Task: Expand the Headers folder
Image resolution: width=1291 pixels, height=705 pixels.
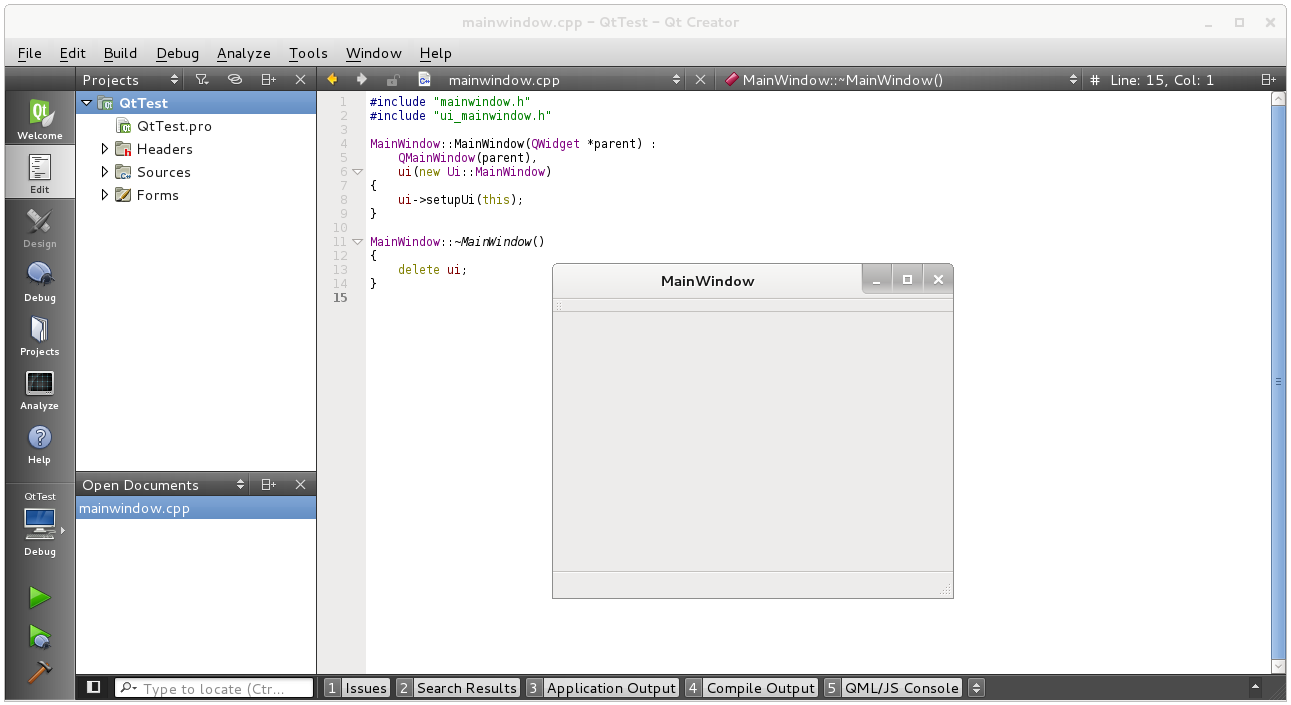Action: [105, 149]
